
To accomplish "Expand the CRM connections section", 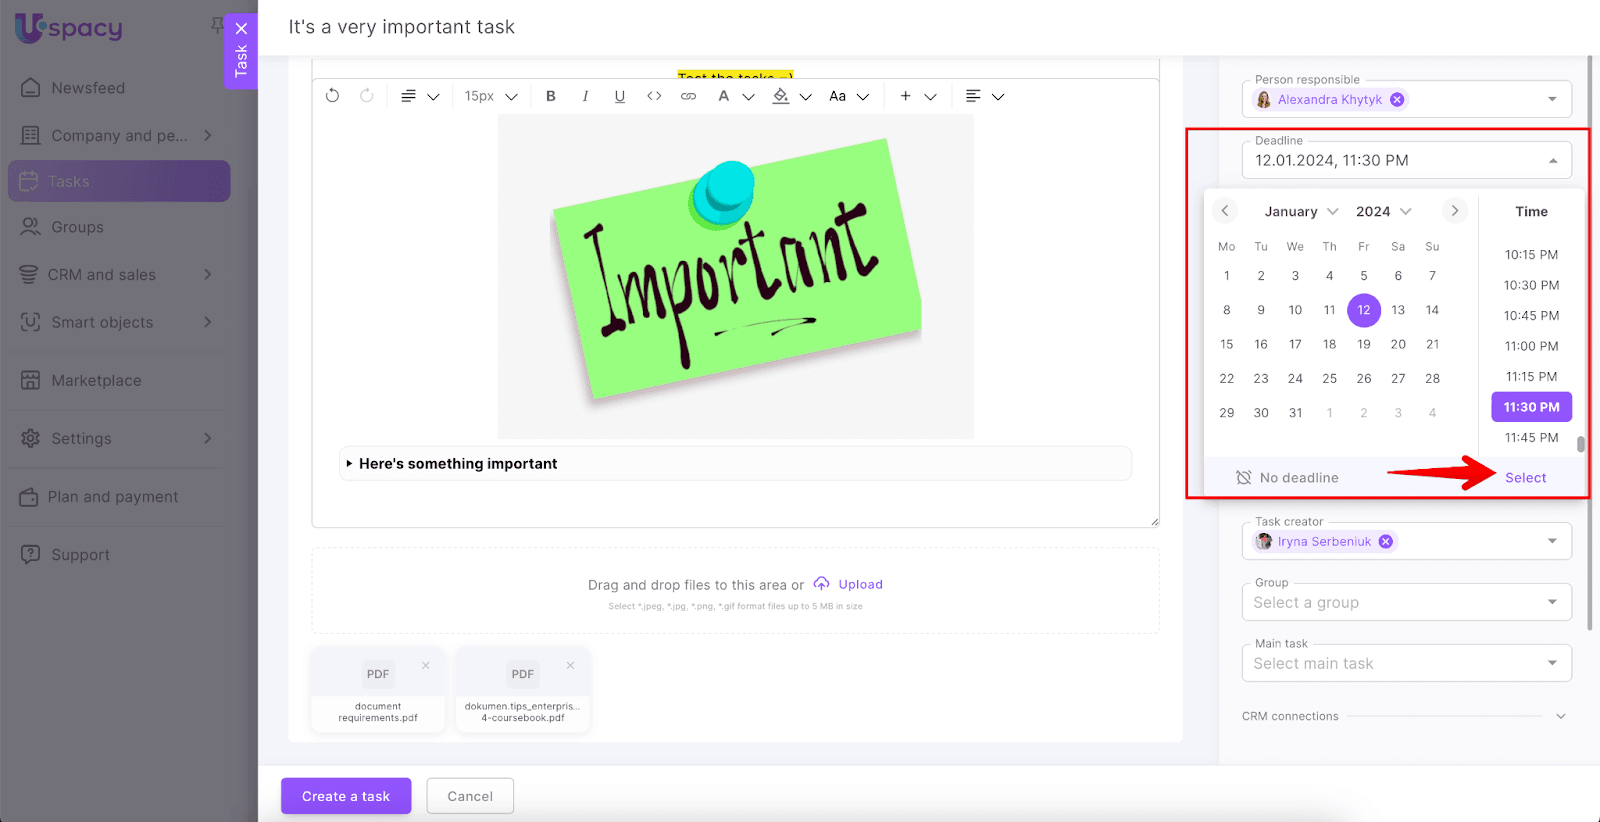I will coord(1560,716).
